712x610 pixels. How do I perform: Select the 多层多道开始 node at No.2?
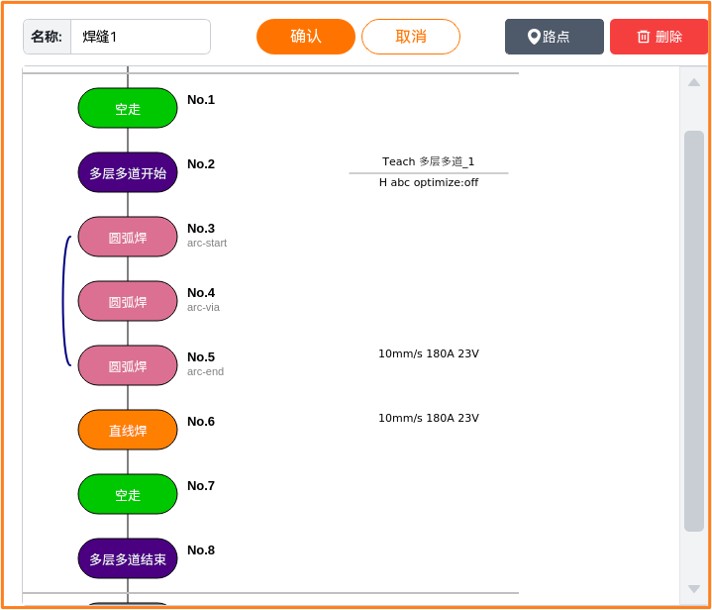[128, 172]
